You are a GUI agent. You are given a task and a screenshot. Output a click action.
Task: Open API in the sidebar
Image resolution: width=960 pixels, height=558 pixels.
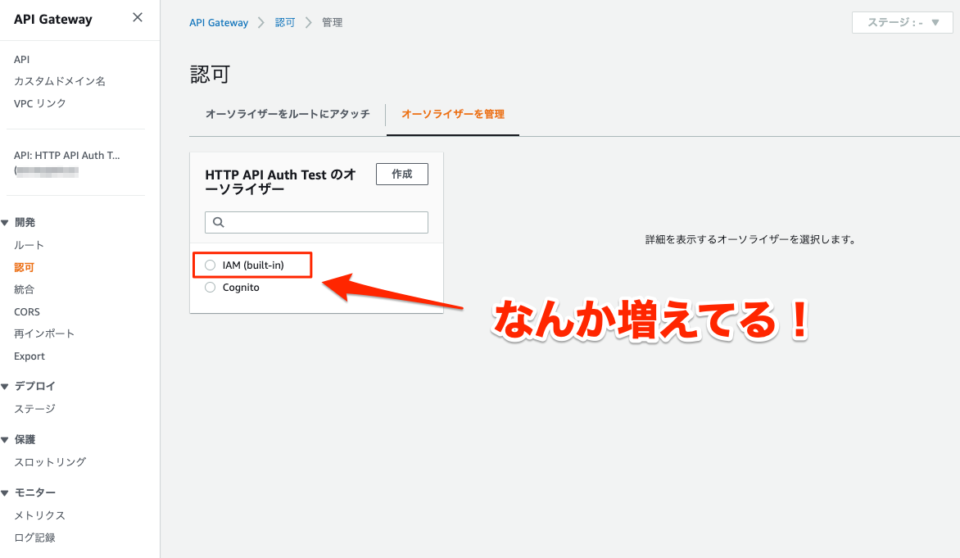[x=22, y=59]
